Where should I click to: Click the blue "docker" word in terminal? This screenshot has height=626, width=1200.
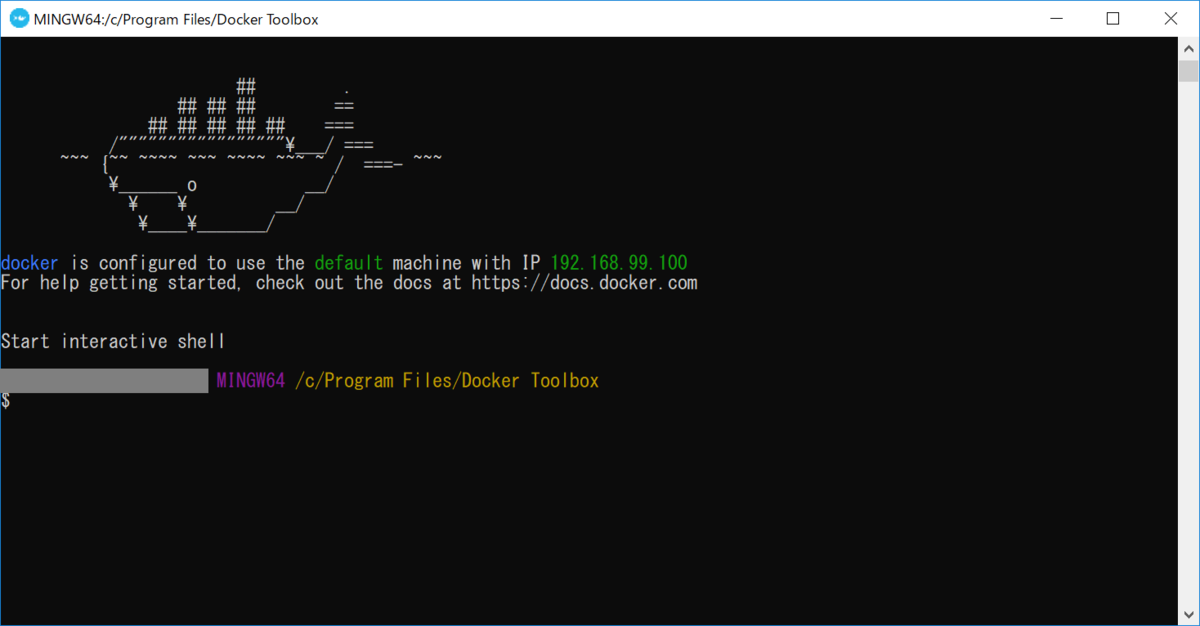tap(30, 263)
